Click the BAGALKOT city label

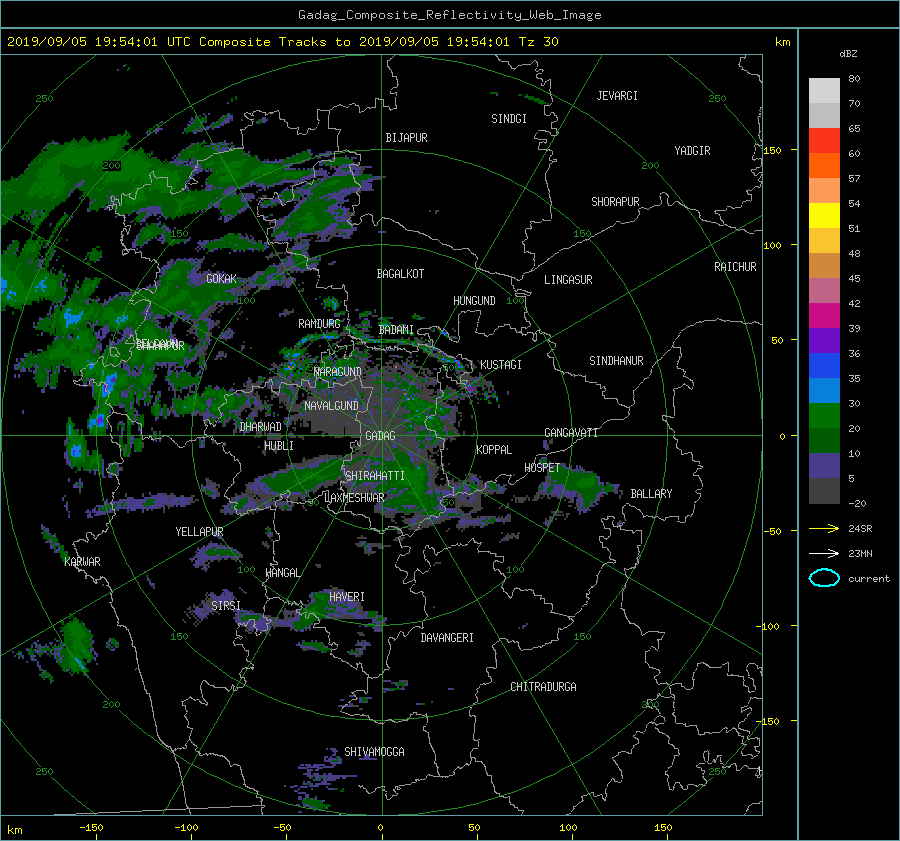pos(400,274)
